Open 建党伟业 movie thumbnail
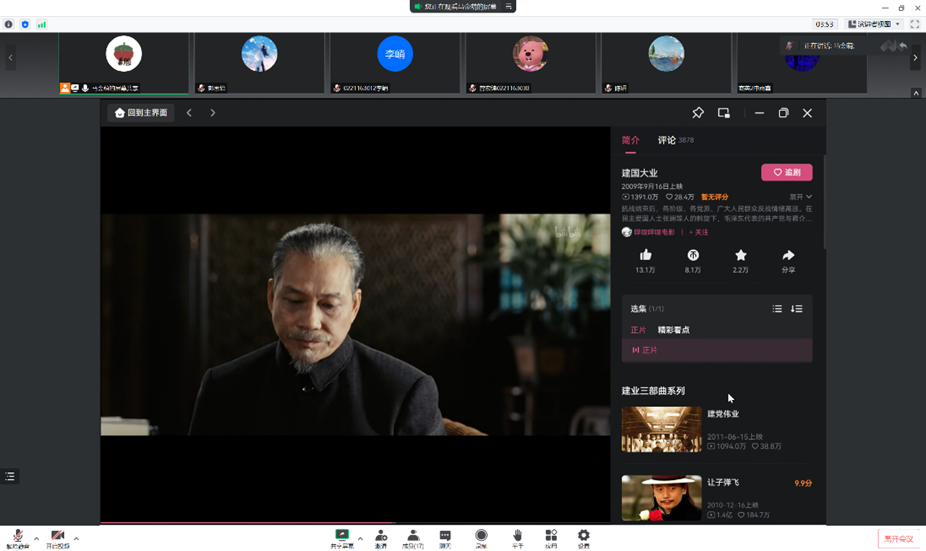Viewport: 926px width, 551px height. click(x=661, y=429)
